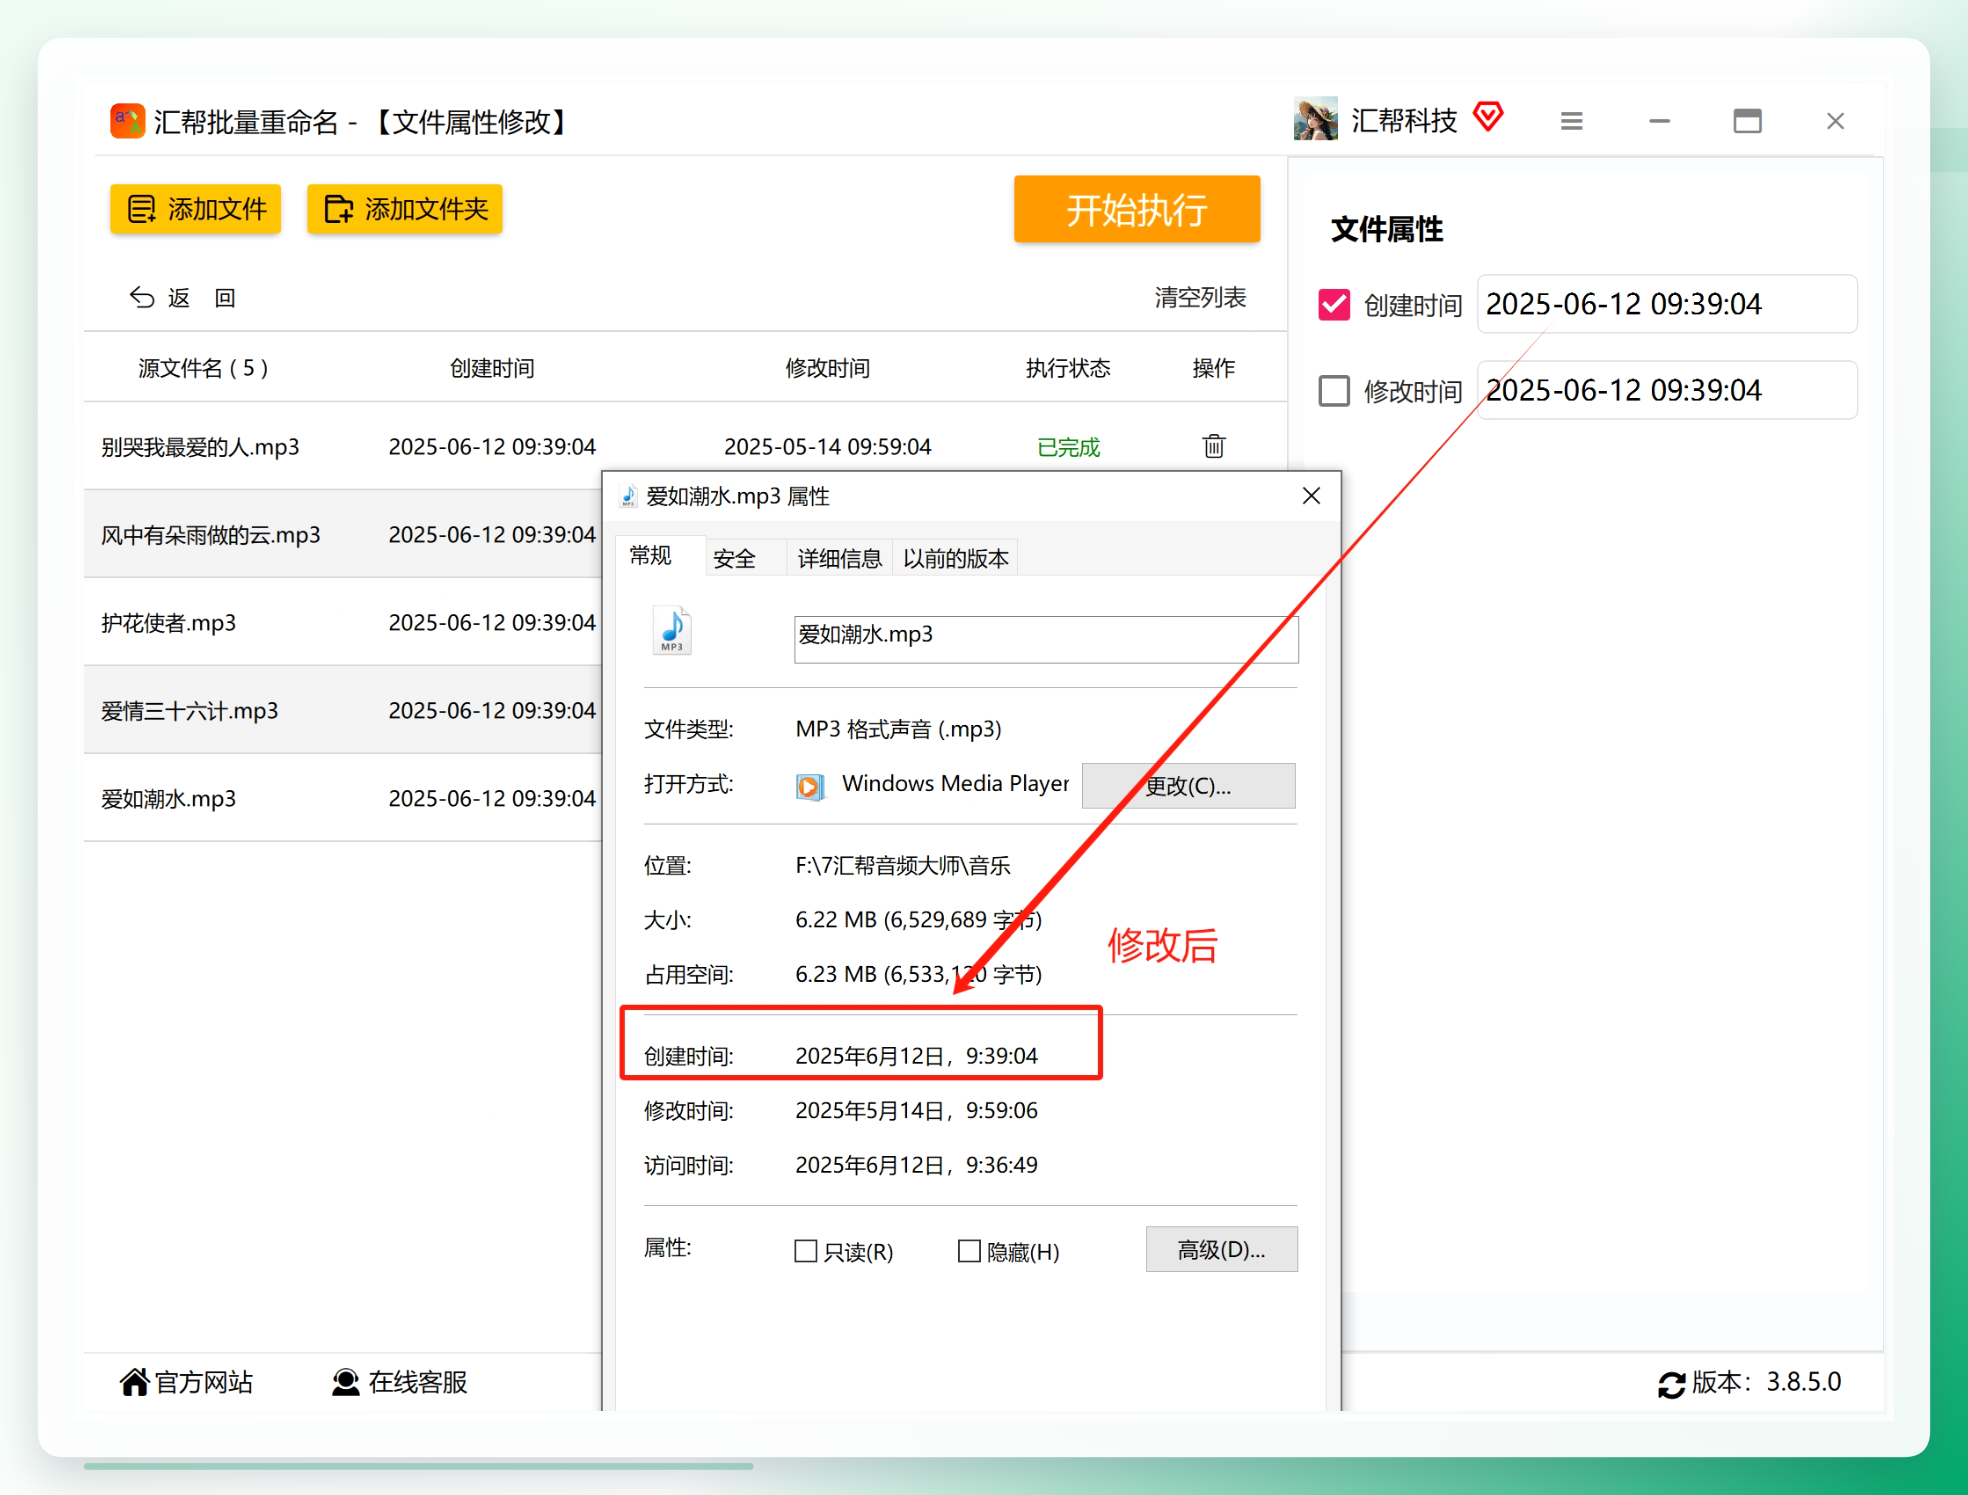Tick the 隐藏(H) checkbox
1968x1495 pixels.
[x=968, y=1251]
